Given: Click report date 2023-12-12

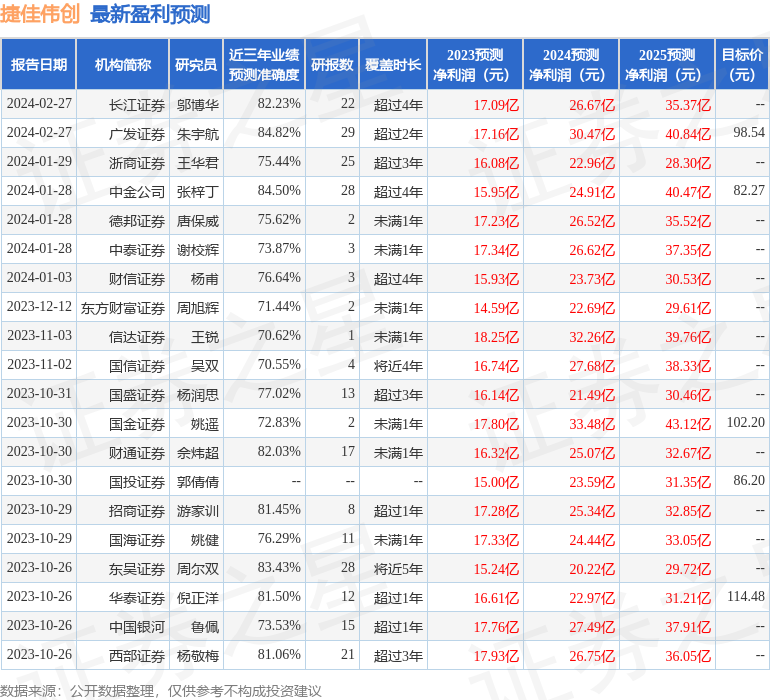Looking at the screenshot, I should tap(39, 306).
